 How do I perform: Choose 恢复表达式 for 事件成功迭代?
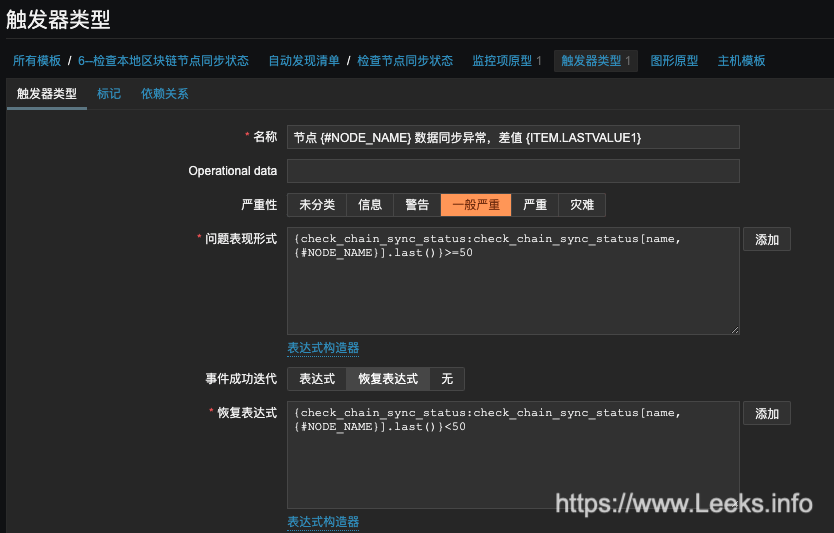point(388,379)
